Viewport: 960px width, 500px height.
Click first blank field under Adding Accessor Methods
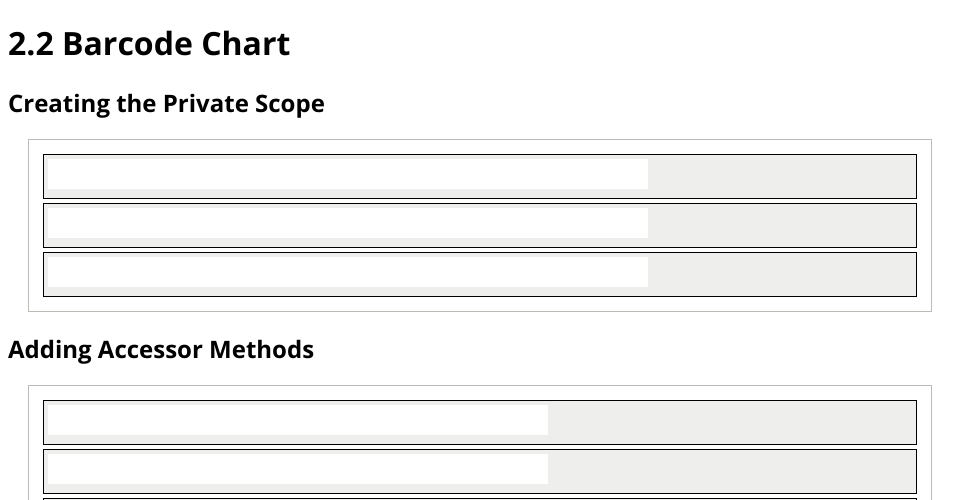(x=298, y=420)
